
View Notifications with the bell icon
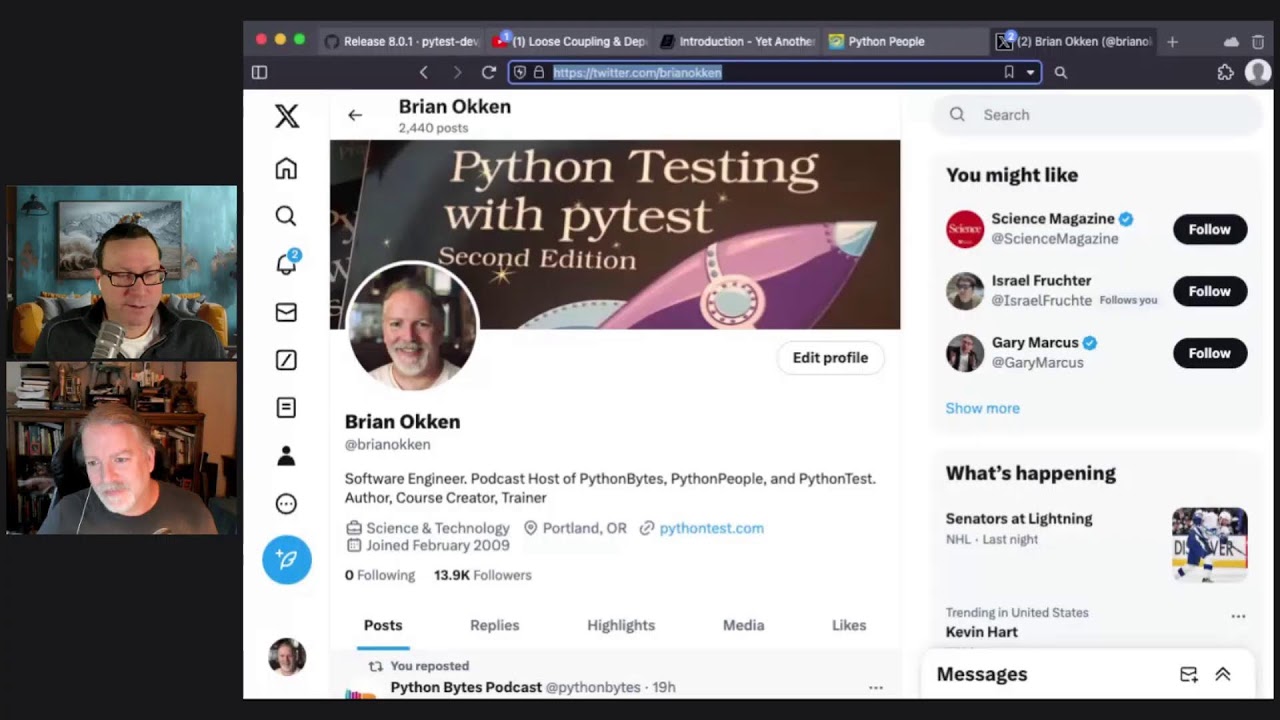[x=286, y=264]
